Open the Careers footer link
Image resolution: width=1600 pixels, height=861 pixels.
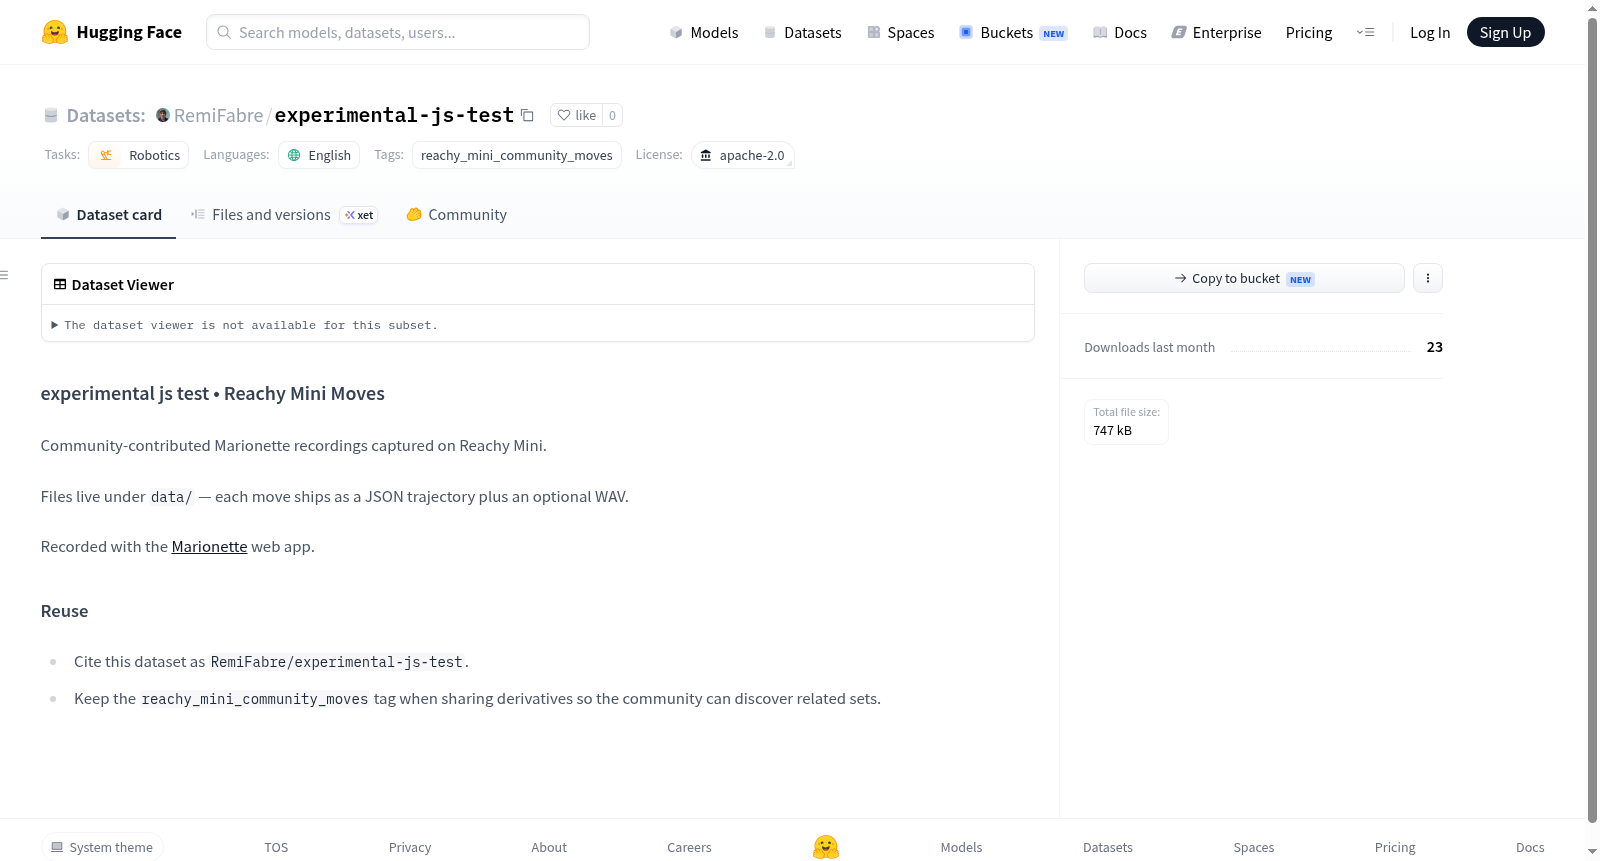point(689,847)
